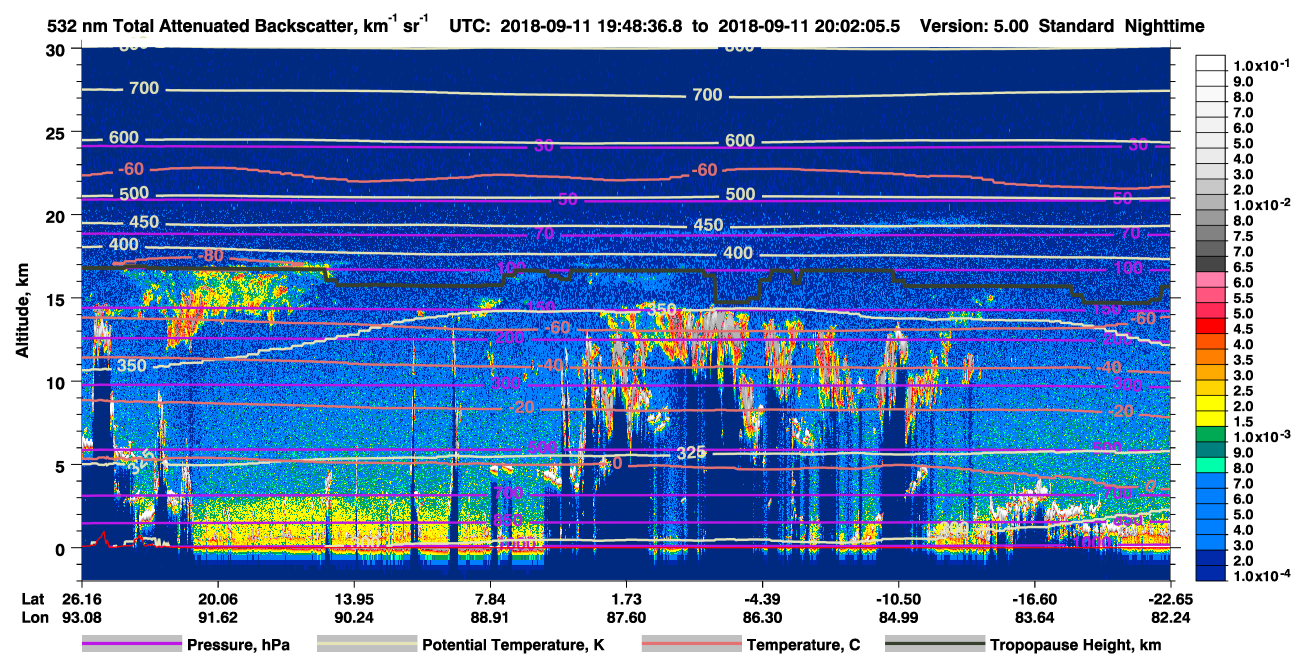
Task: Click the dark Tropopause Height legend line swatch
Action: [x=935, y=644]
